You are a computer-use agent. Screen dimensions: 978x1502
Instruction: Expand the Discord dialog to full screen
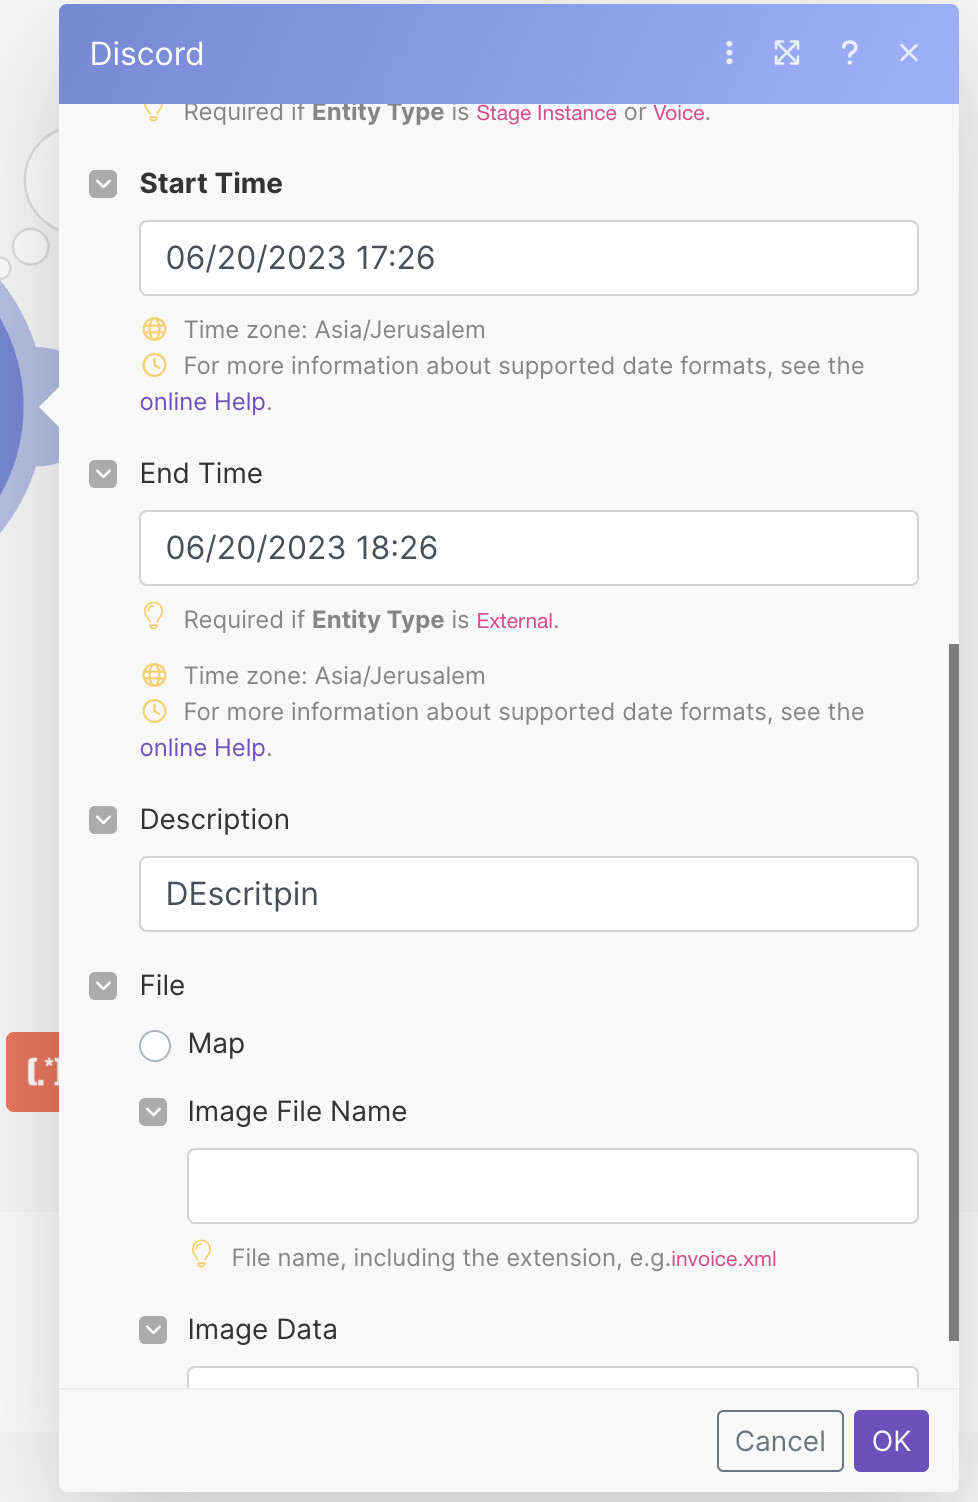pos(787,53)
